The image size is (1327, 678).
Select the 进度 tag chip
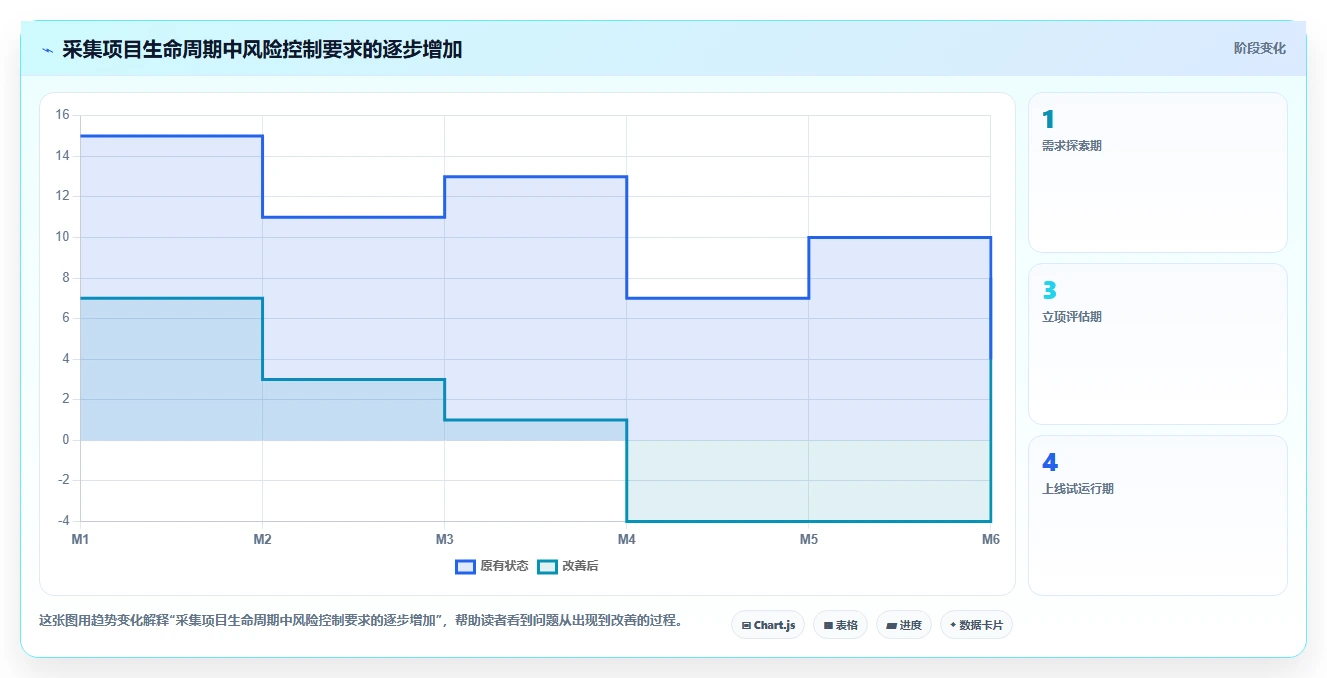[903, 625]
